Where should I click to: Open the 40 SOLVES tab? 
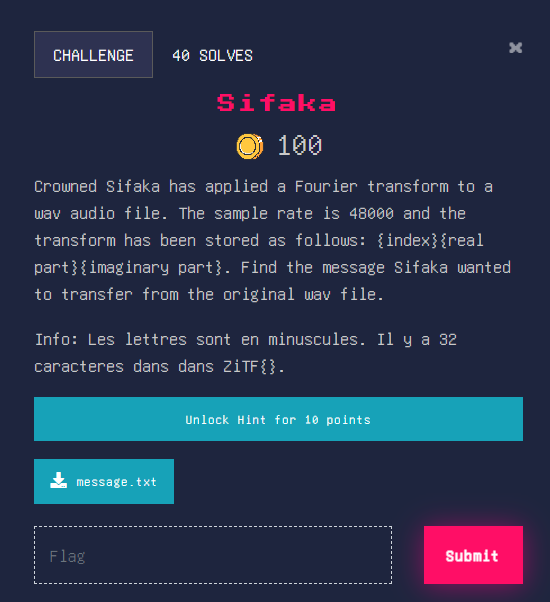click(212, 56)
